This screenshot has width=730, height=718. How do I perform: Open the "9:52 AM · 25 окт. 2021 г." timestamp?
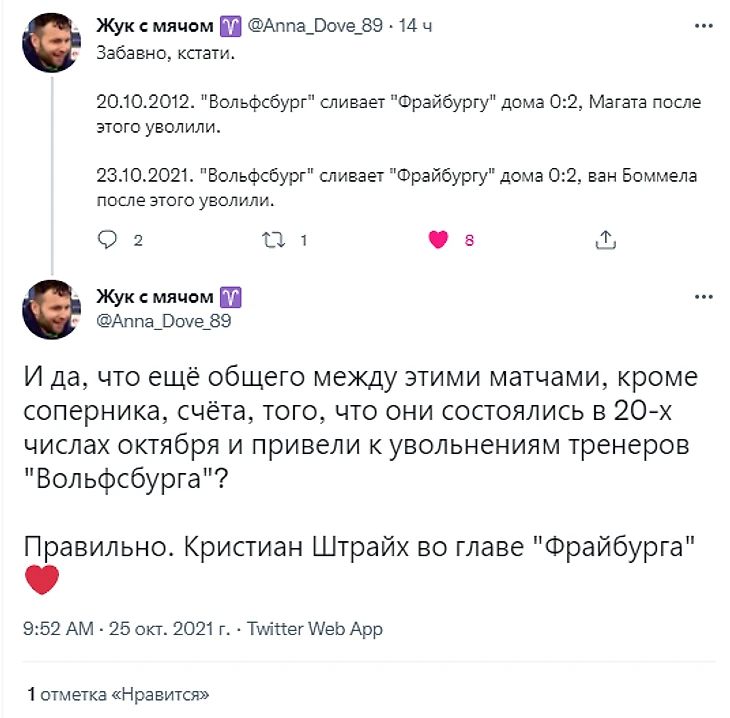tap(125, 629)
